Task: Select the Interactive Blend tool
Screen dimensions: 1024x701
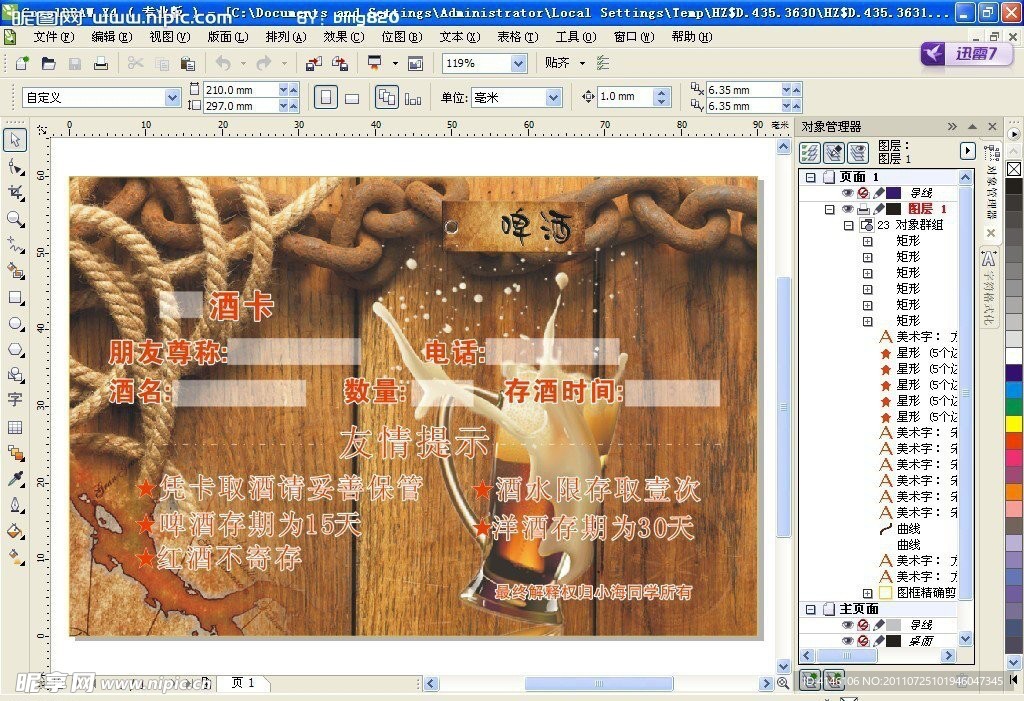Action: tap(15, 453)
